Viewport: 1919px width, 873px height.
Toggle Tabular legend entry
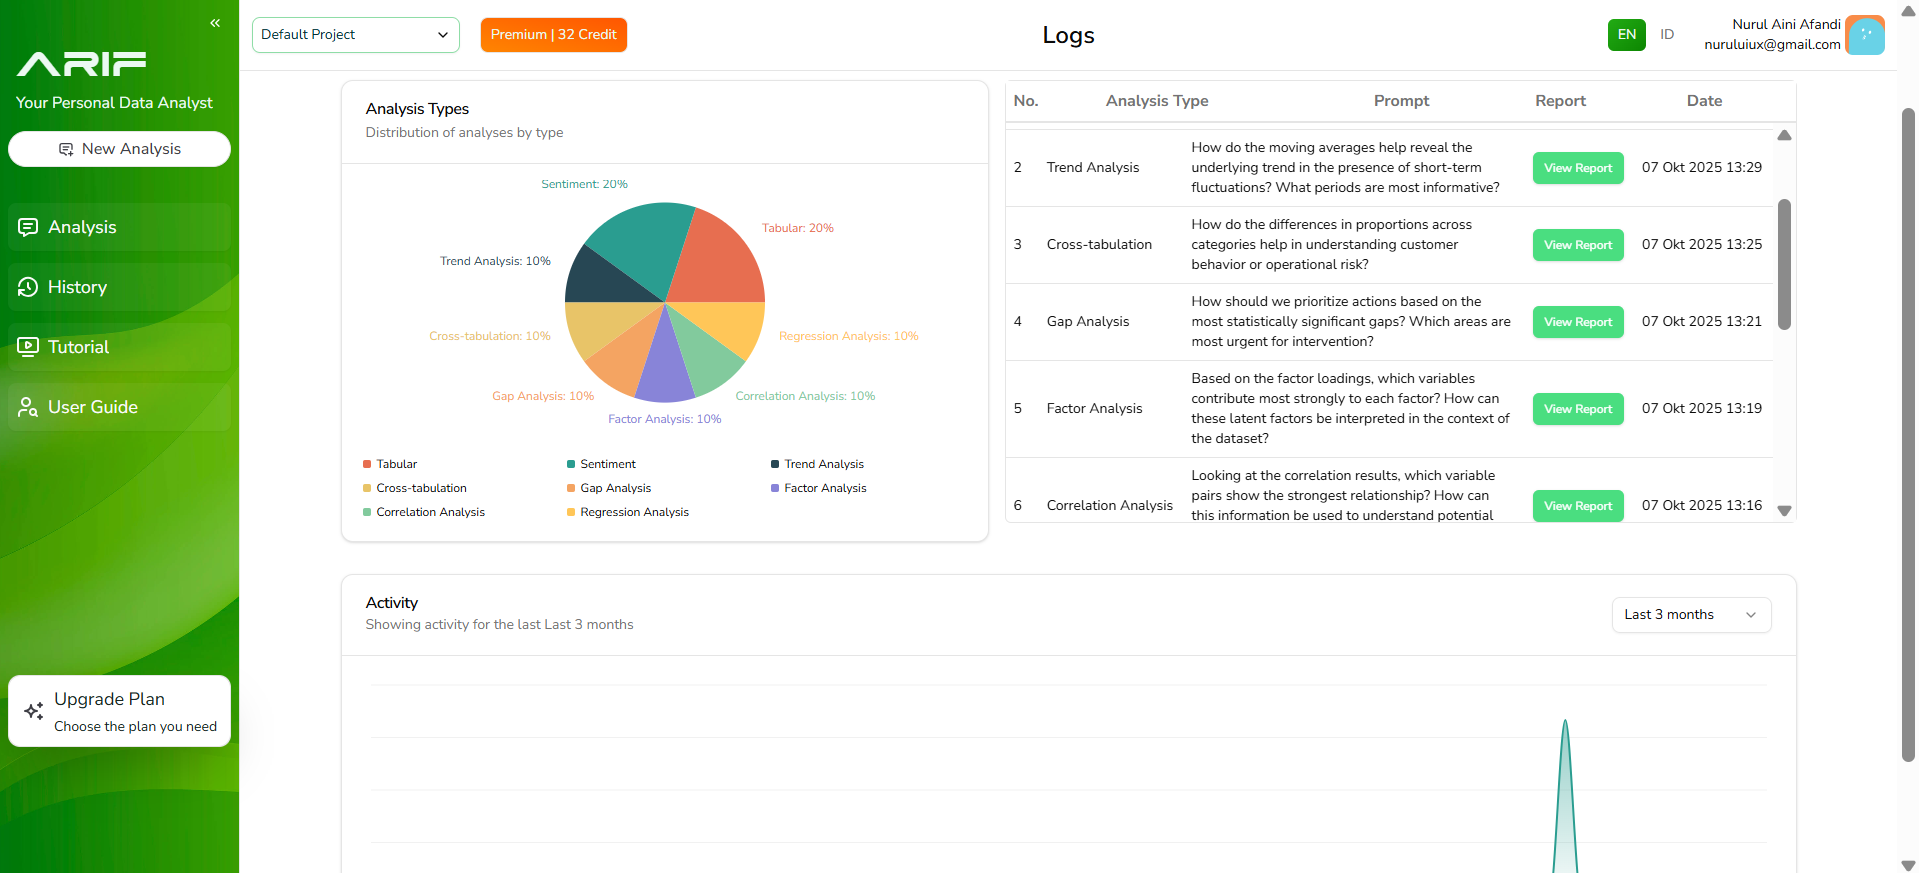[390, 464]
